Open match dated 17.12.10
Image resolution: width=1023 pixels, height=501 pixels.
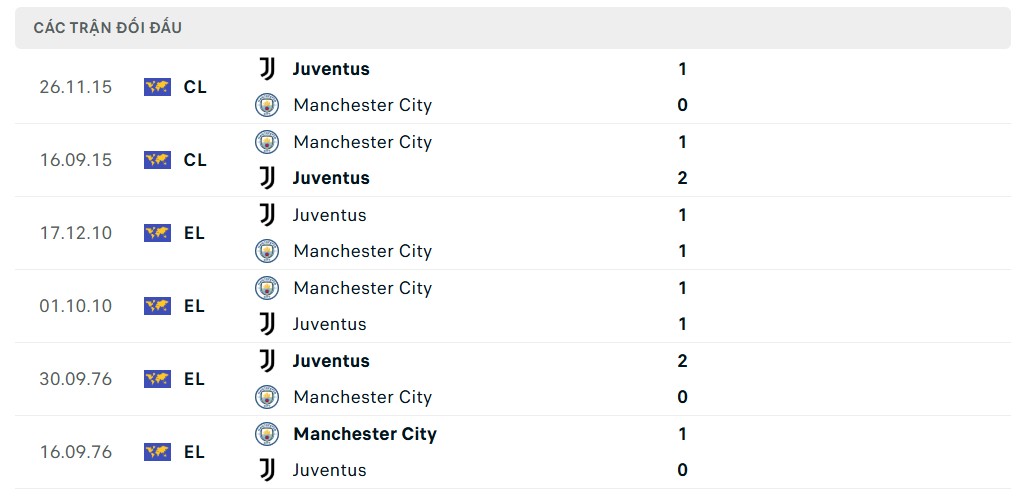click(76, 233)
